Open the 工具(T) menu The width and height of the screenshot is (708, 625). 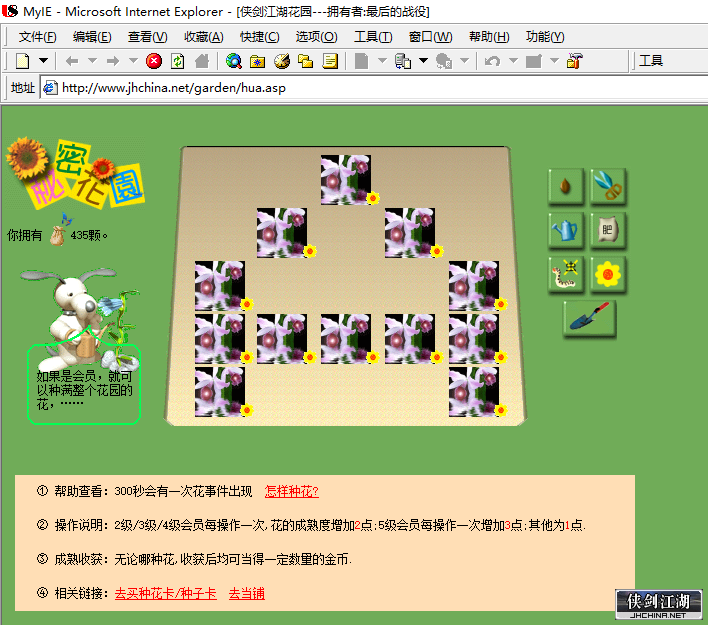[373, 37]
